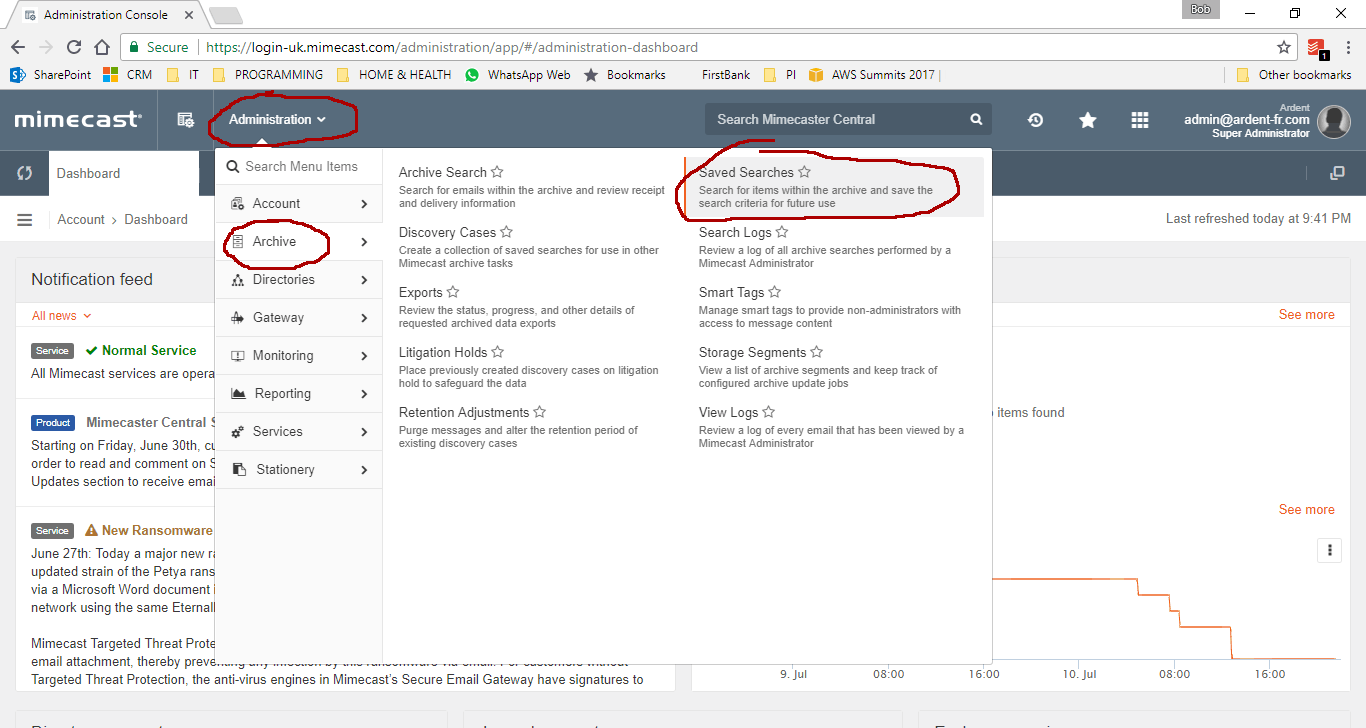This screenshot has height=728, width=1366.
Task: Open the Monitoring menu category
Action: tap(299, 356)
